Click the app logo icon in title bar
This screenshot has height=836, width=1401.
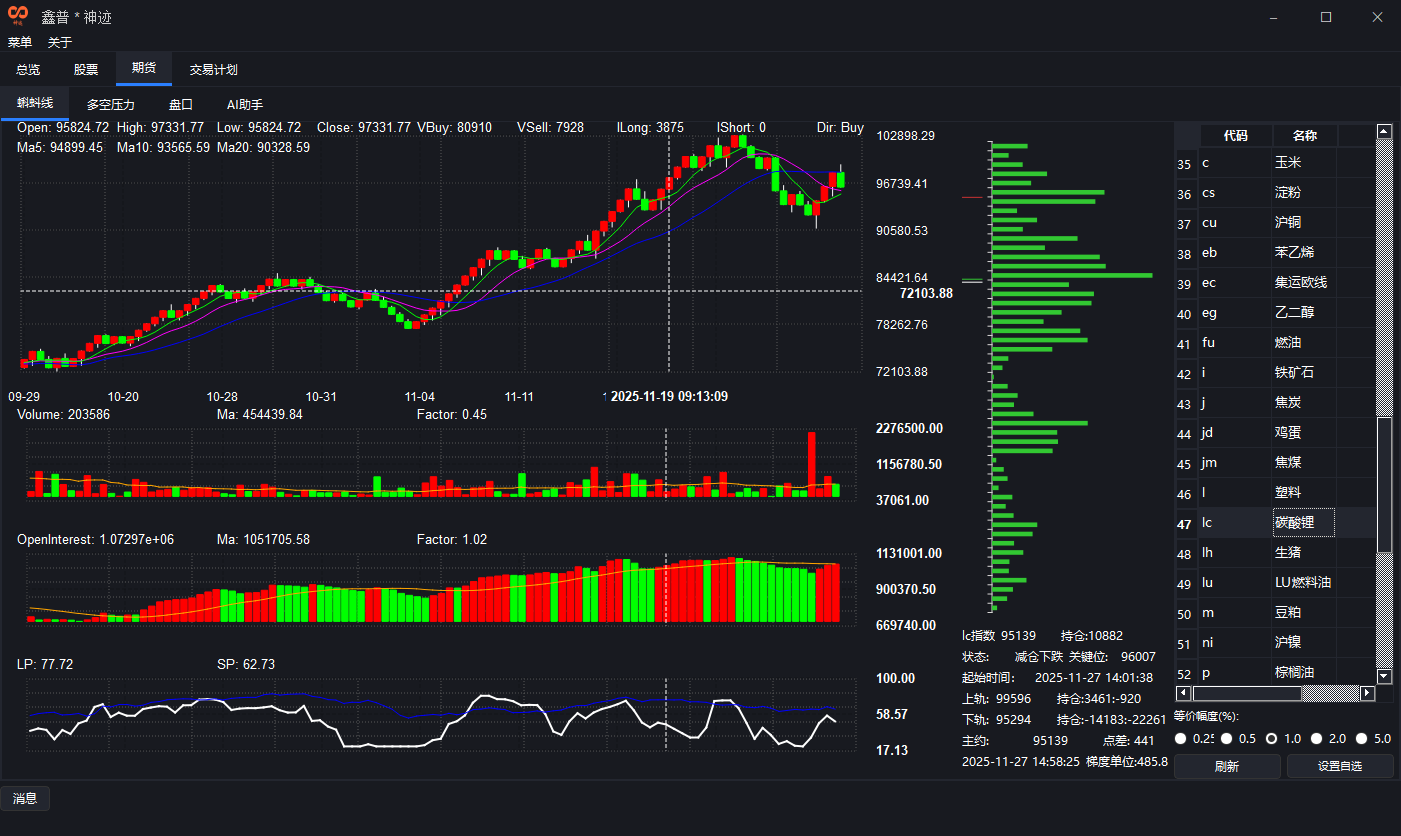click(x=18, y=16)
